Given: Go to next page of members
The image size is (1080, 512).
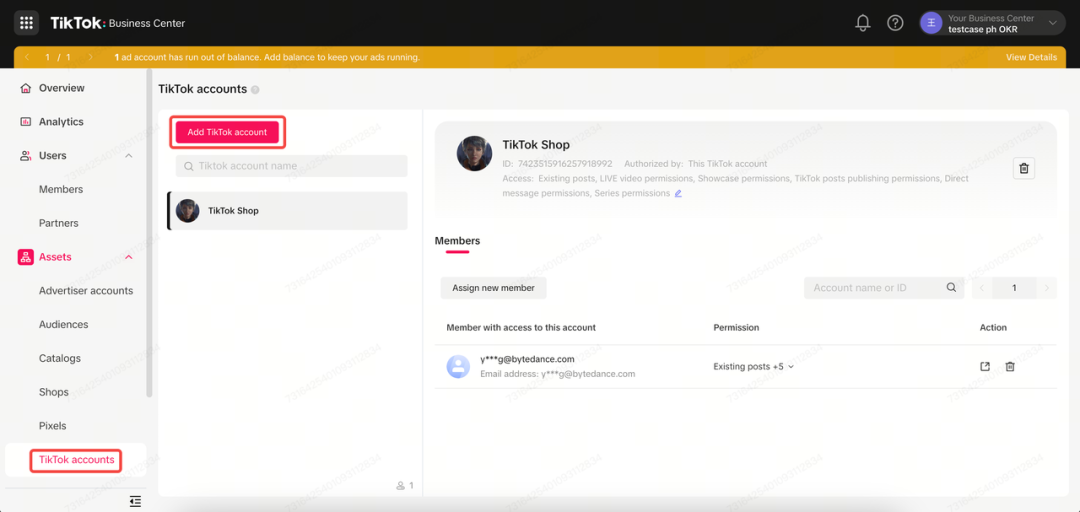Looking at the screenshot, I should click(x=1047, y=288).
